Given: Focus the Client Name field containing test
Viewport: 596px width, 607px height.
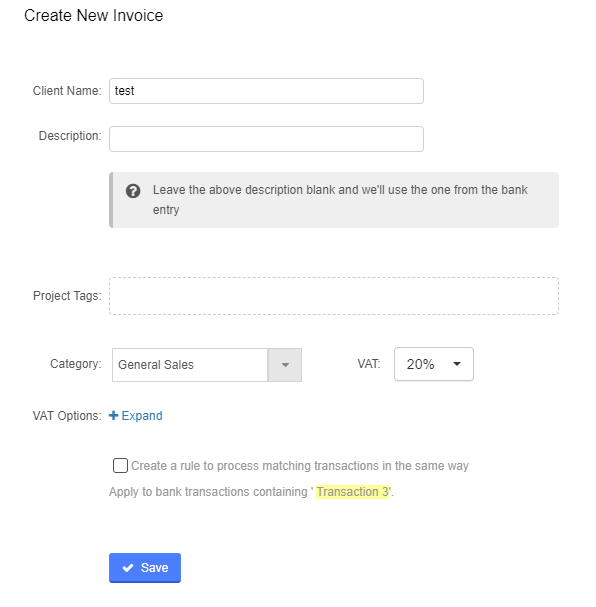Looking at the screenshot, I should pyautogui.click(x=266, y=91).
